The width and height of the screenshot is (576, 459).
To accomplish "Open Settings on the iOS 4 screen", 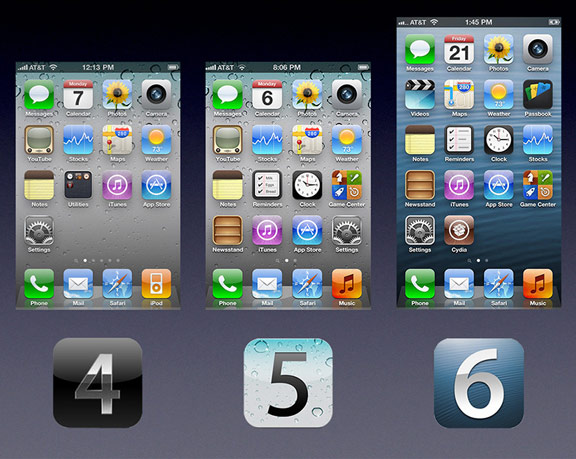I will click(39, 230).
